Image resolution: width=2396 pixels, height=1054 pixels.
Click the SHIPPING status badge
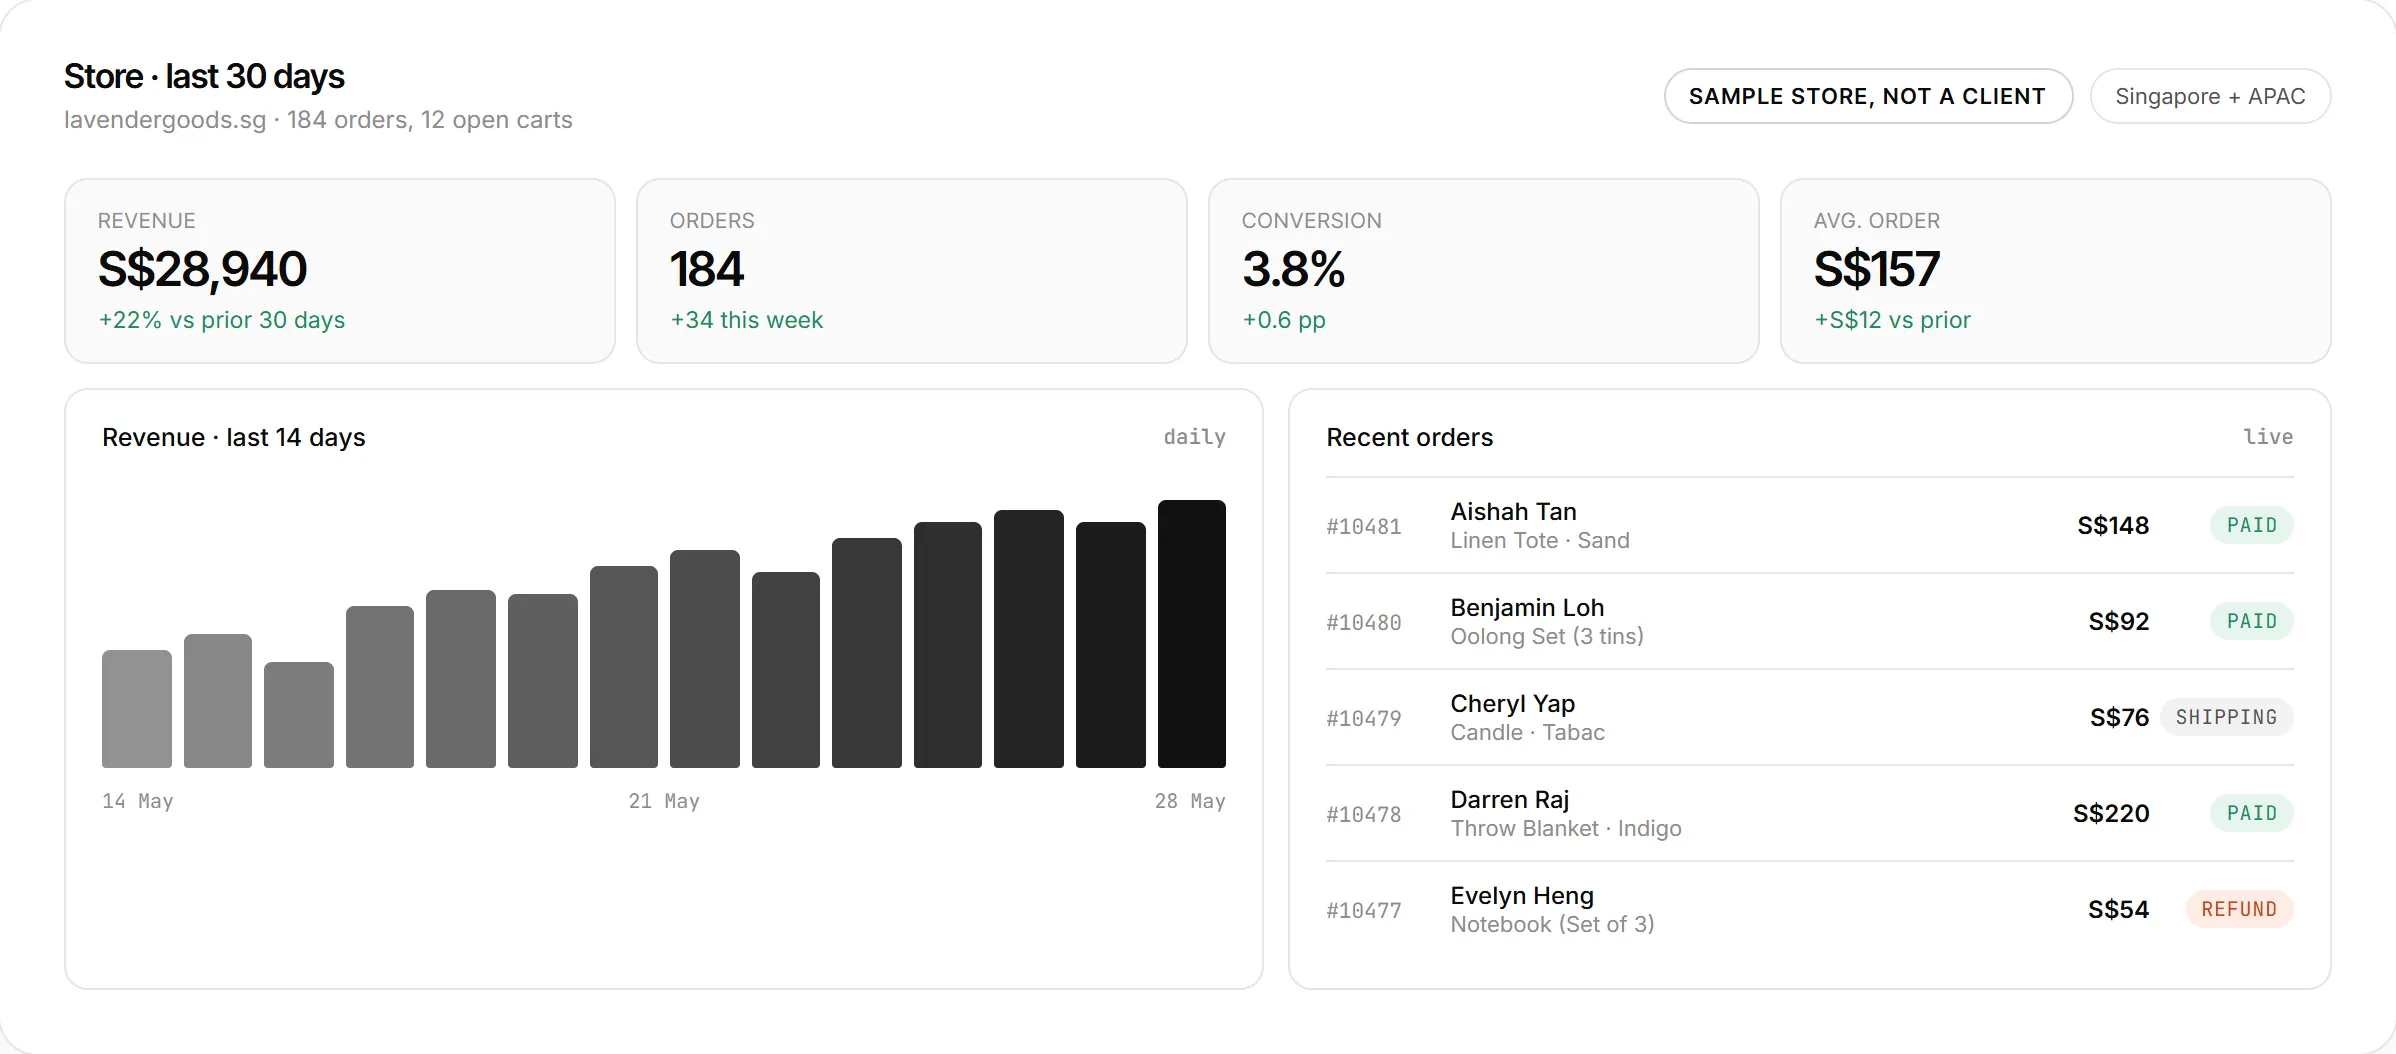[2227, 717]
